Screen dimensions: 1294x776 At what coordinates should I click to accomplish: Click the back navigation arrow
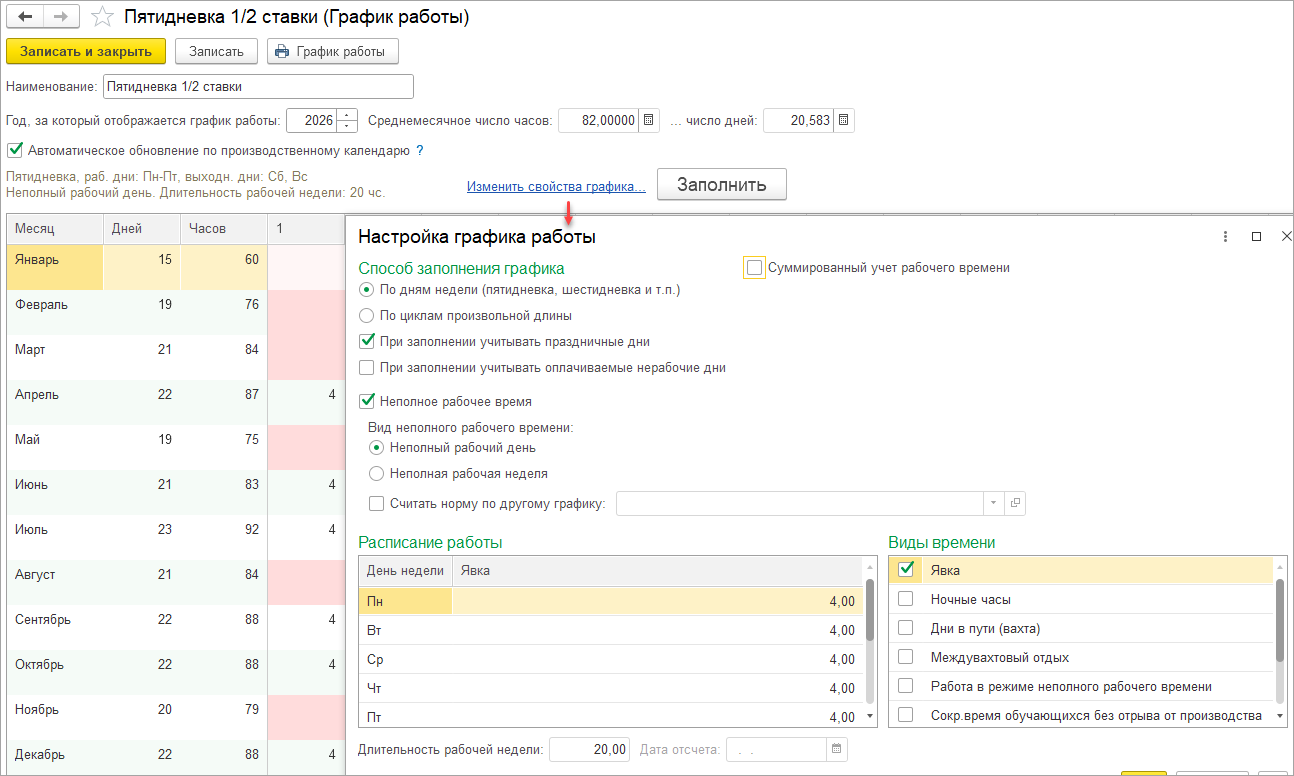(25, 17)
